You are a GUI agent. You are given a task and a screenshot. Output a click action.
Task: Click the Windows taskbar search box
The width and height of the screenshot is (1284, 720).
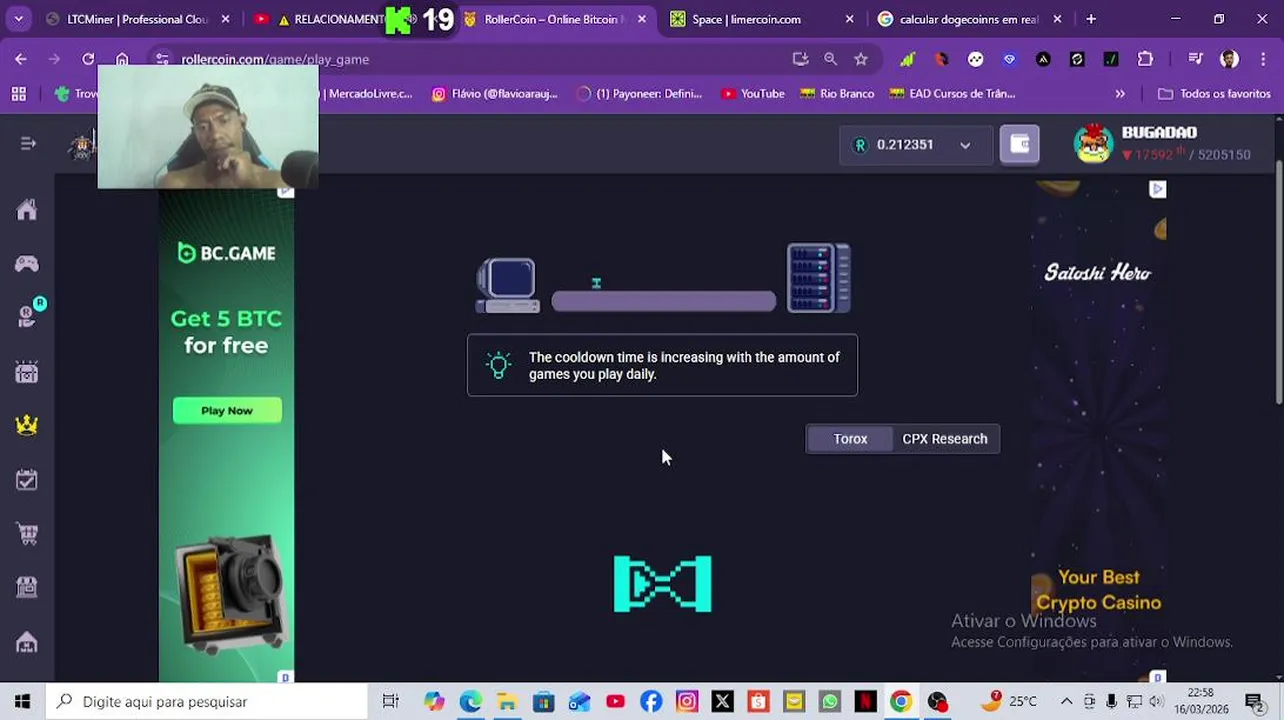point(207,701)
